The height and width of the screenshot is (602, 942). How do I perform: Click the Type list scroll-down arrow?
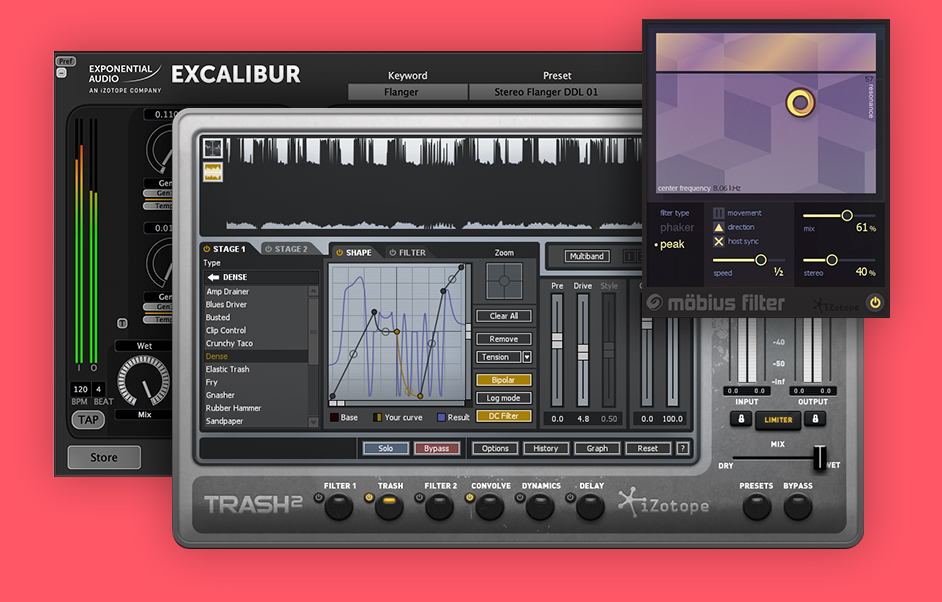(x=313, y=422)
